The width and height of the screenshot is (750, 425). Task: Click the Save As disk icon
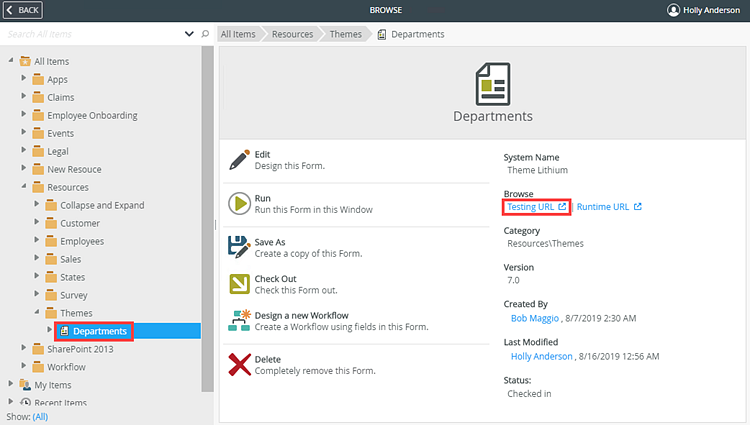point(239,247)
